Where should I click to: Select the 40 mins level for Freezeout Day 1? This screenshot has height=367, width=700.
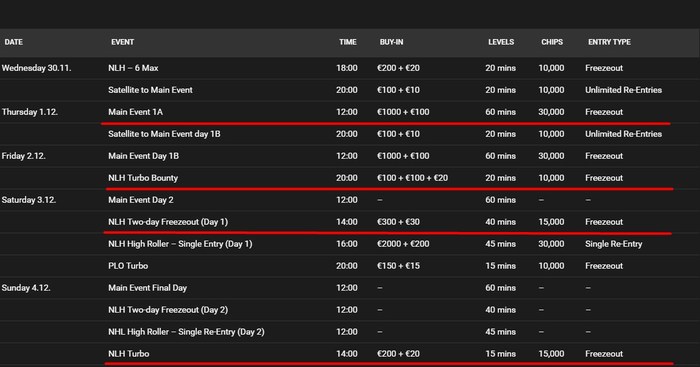coord(500,222)
